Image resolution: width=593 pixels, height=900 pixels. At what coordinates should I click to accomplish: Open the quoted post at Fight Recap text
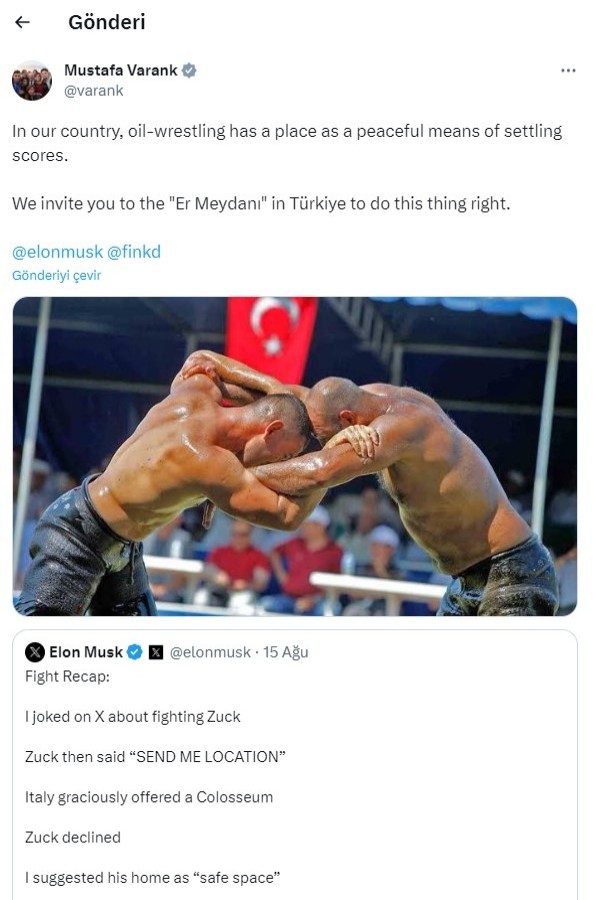[x=67, y=677]
